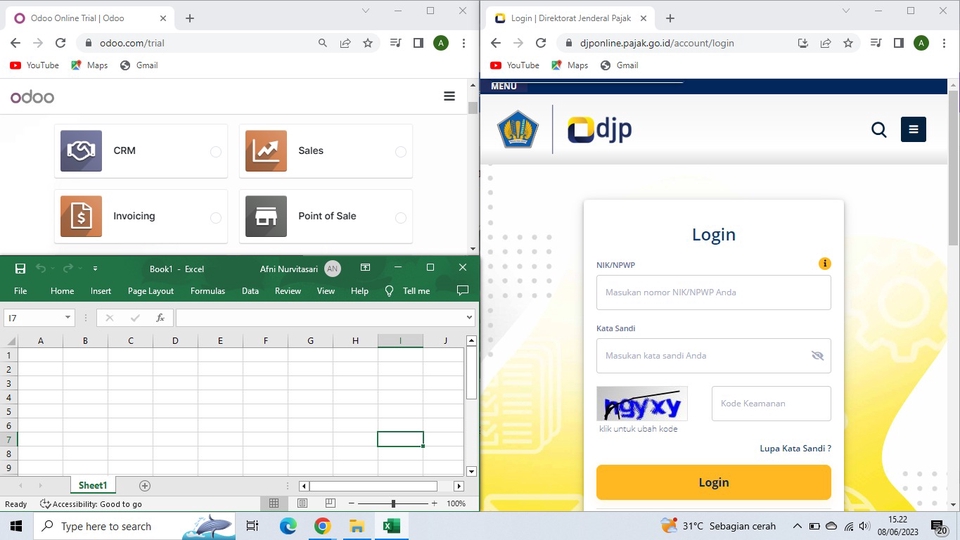Share the Odoo page via share icon
Viewport: 960px width, 540px height.
pyautogui.click(x=345, y=43)
